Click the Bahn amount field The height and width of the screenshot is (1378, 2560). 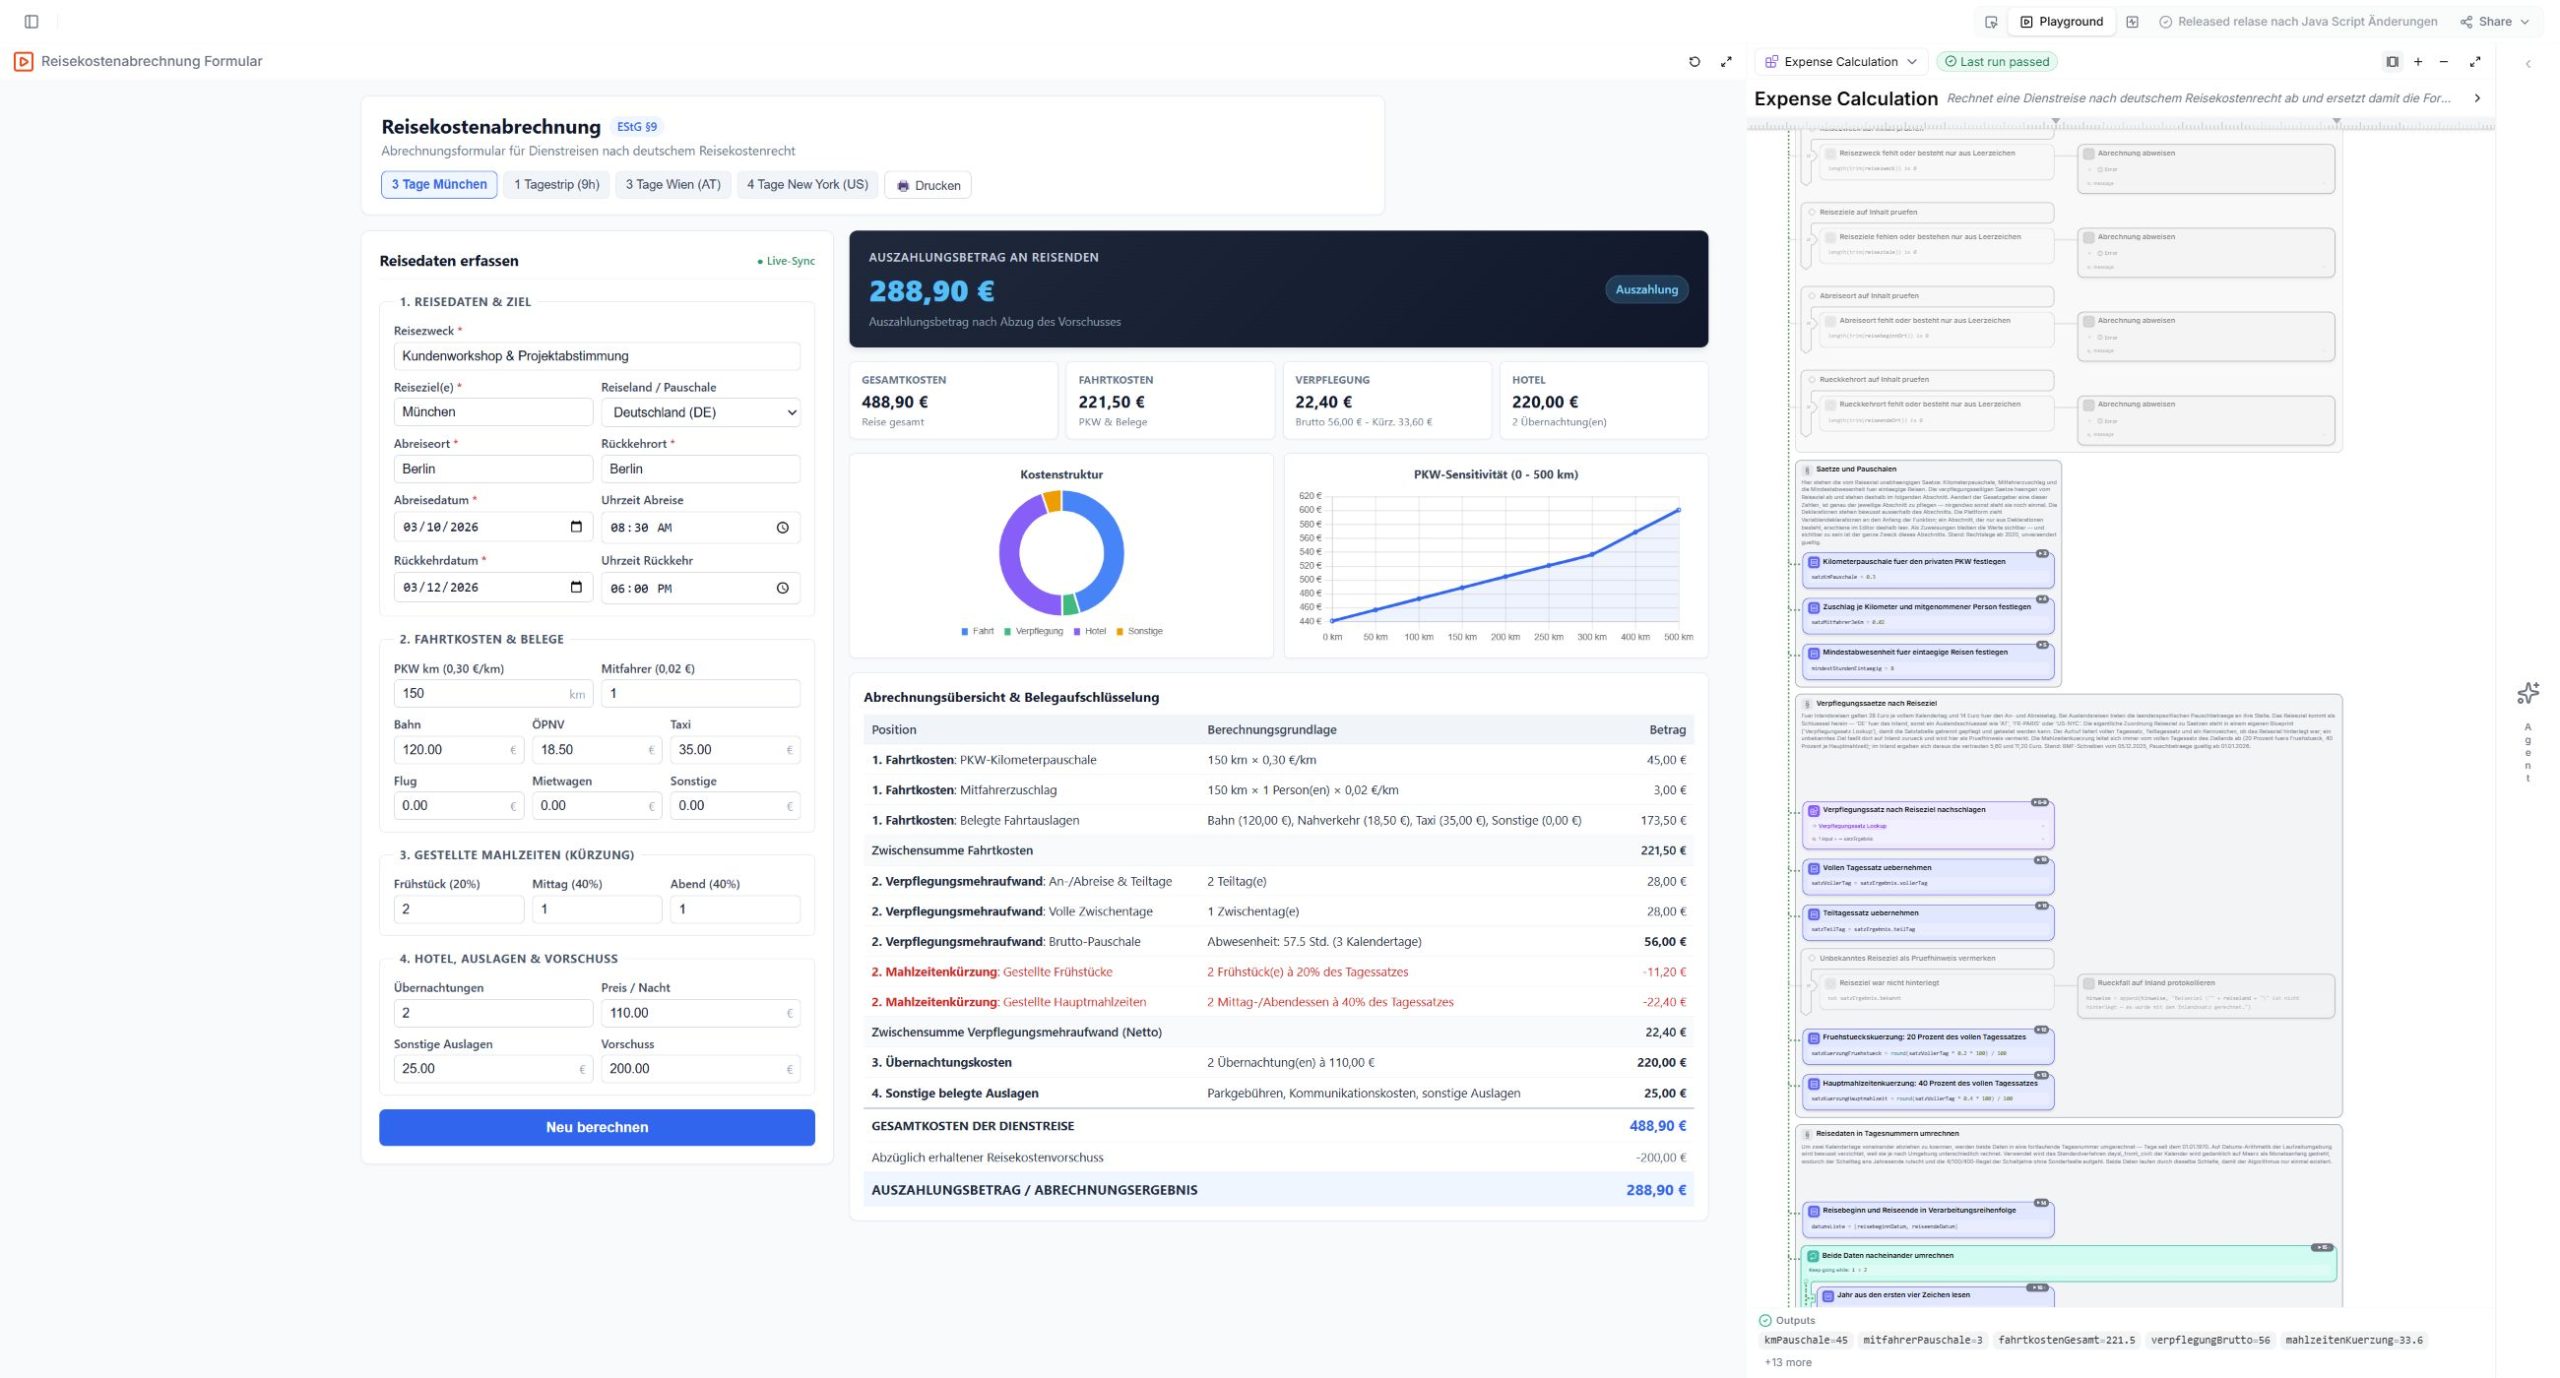tap(459, 750)
